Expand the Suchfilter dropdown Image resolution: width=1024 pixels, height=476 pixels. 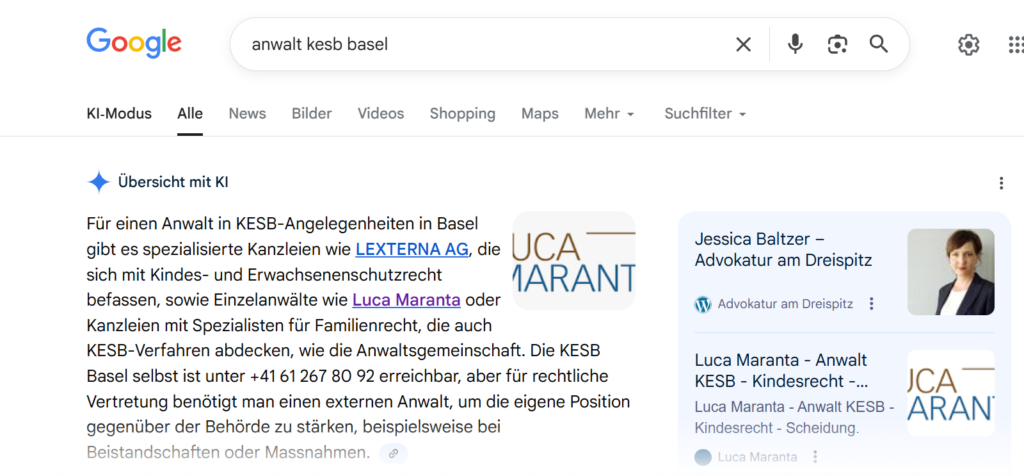pyautogui.click(x=705, y=114)
